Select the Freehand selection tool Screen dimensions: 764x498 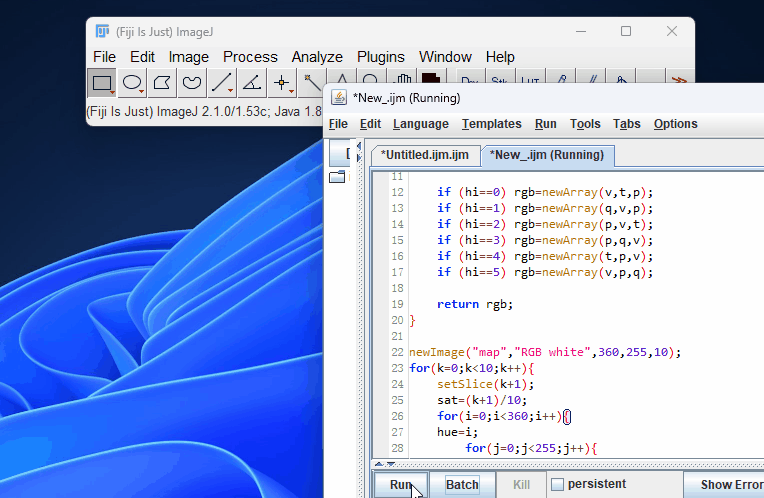tap(191, 83)
